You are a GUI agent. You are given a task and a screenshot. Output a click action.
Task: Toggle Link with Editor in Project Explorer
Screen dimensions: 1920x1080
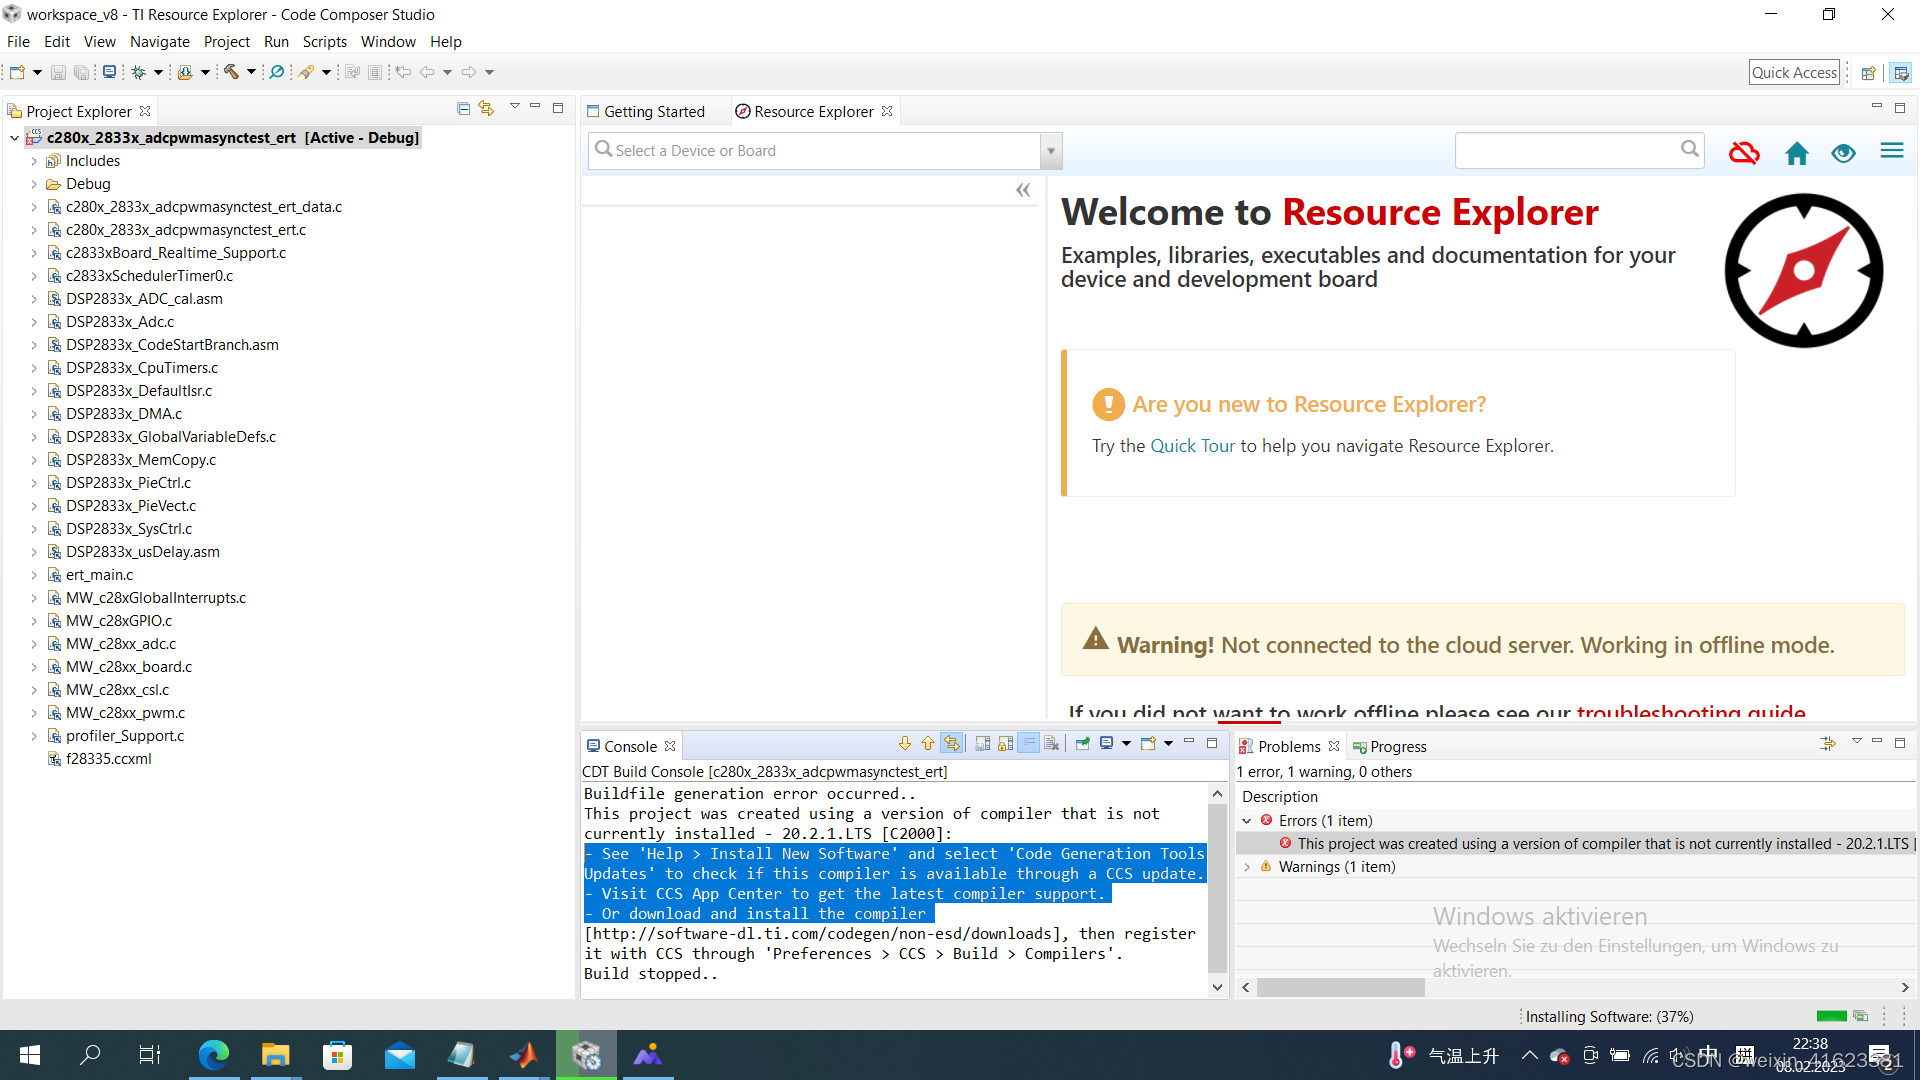click(486, 108)
